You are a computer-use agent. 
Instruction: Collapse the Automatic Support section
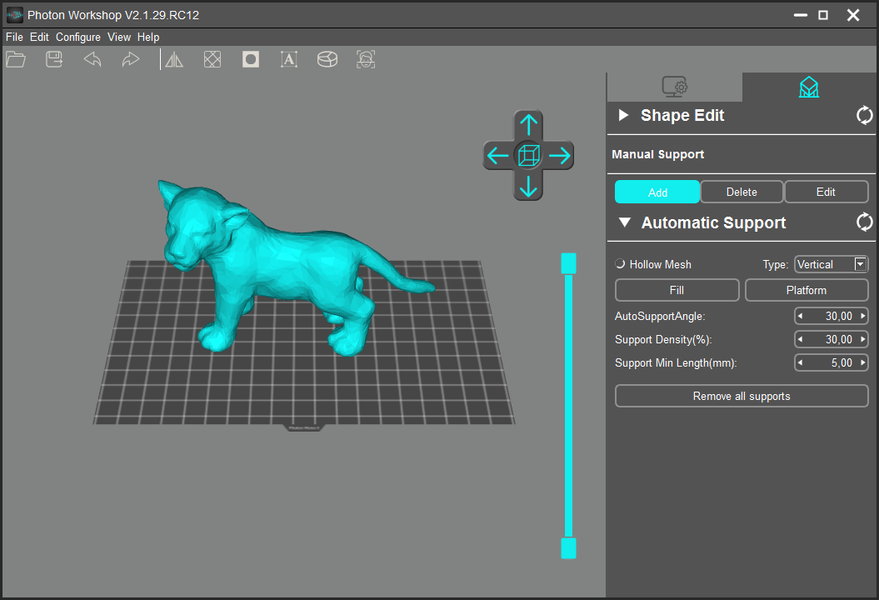coord(624,223)
